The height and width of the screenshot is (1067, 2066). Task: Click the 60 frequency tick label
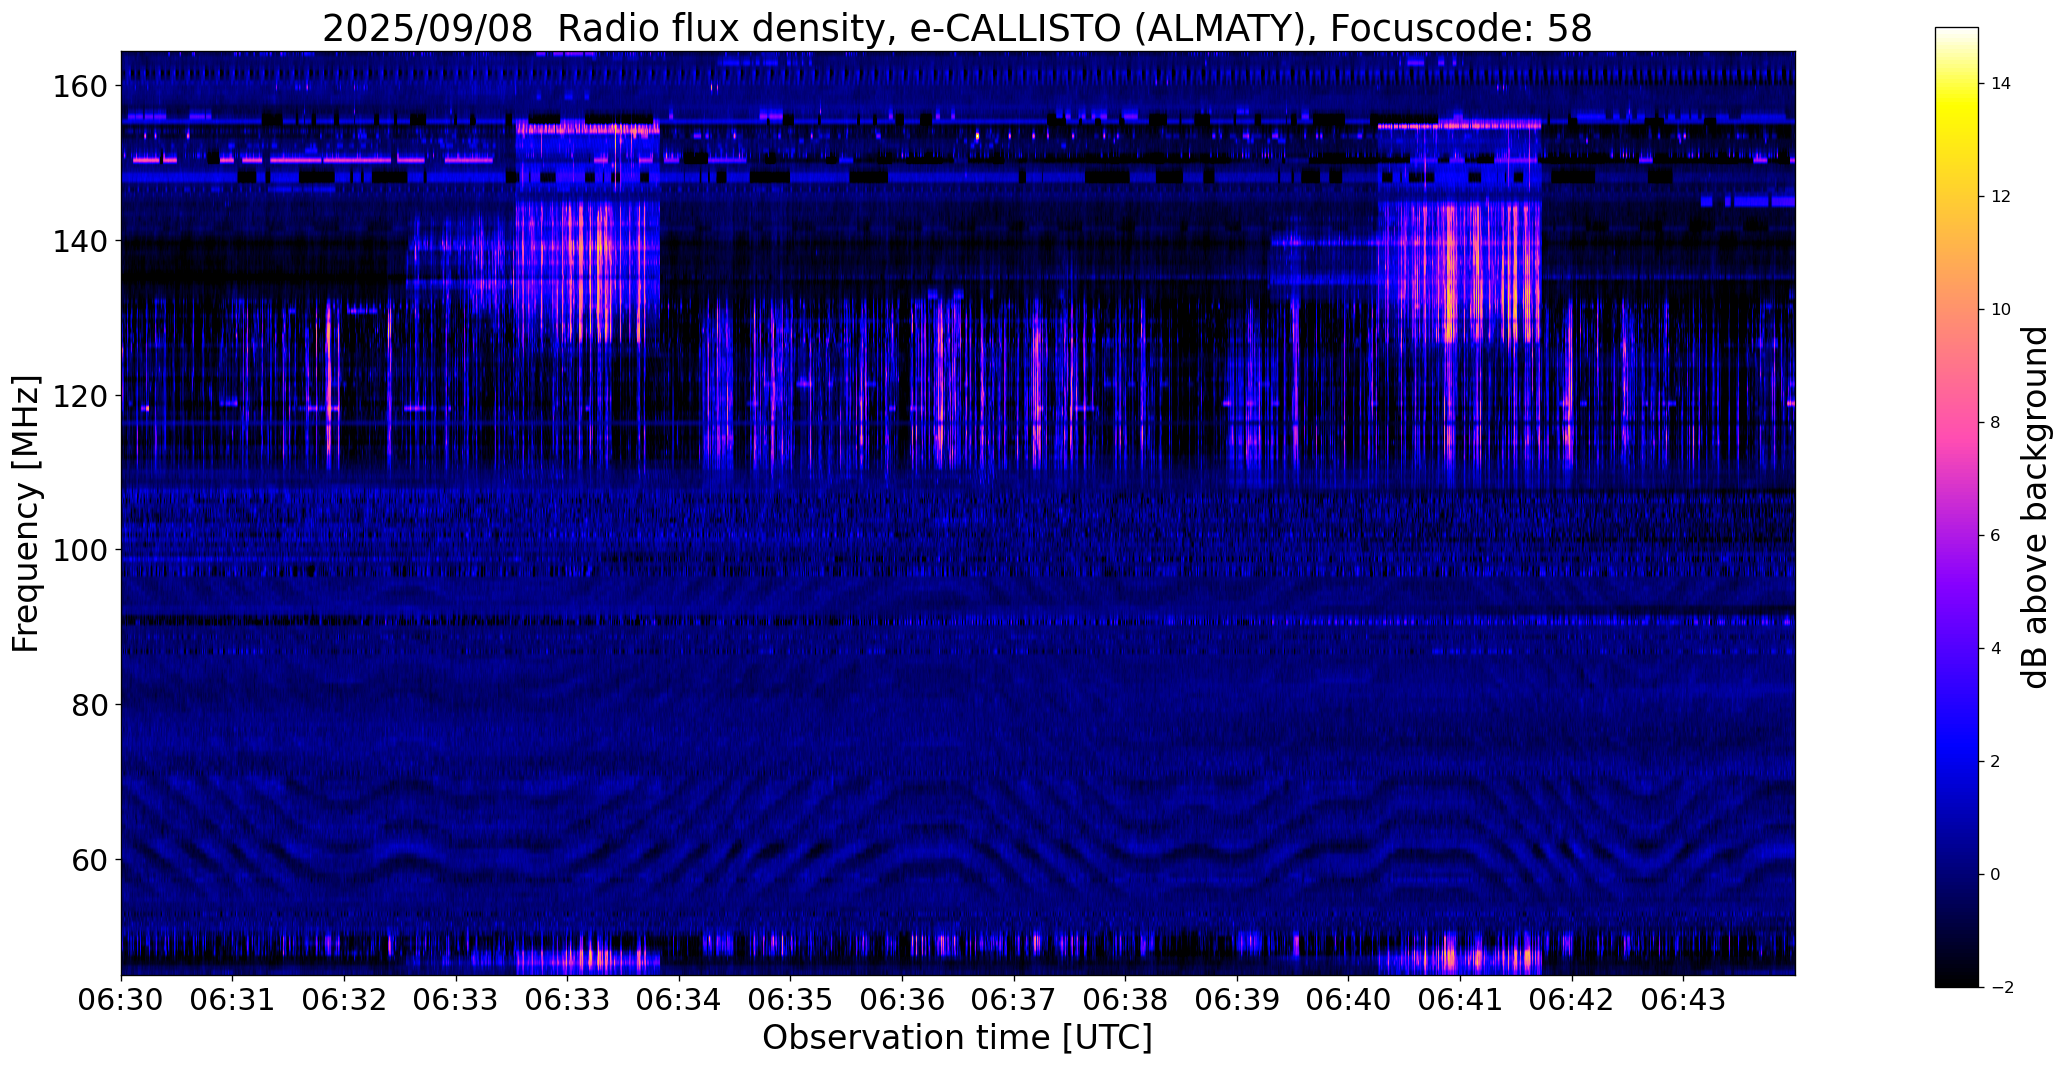click(88, 860)
